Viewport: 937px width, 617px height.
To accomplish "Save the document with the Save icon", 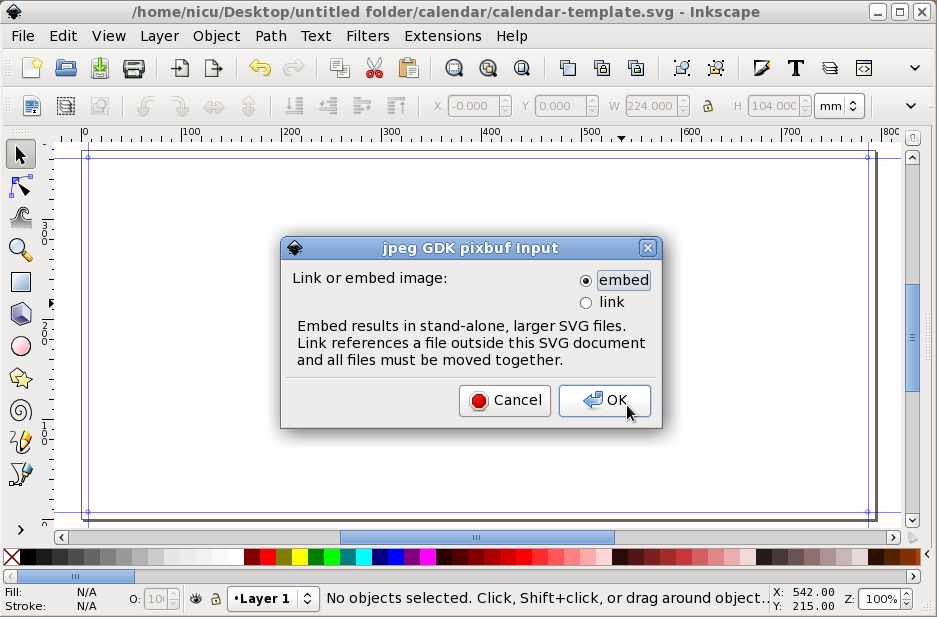I will coord(100,68).
